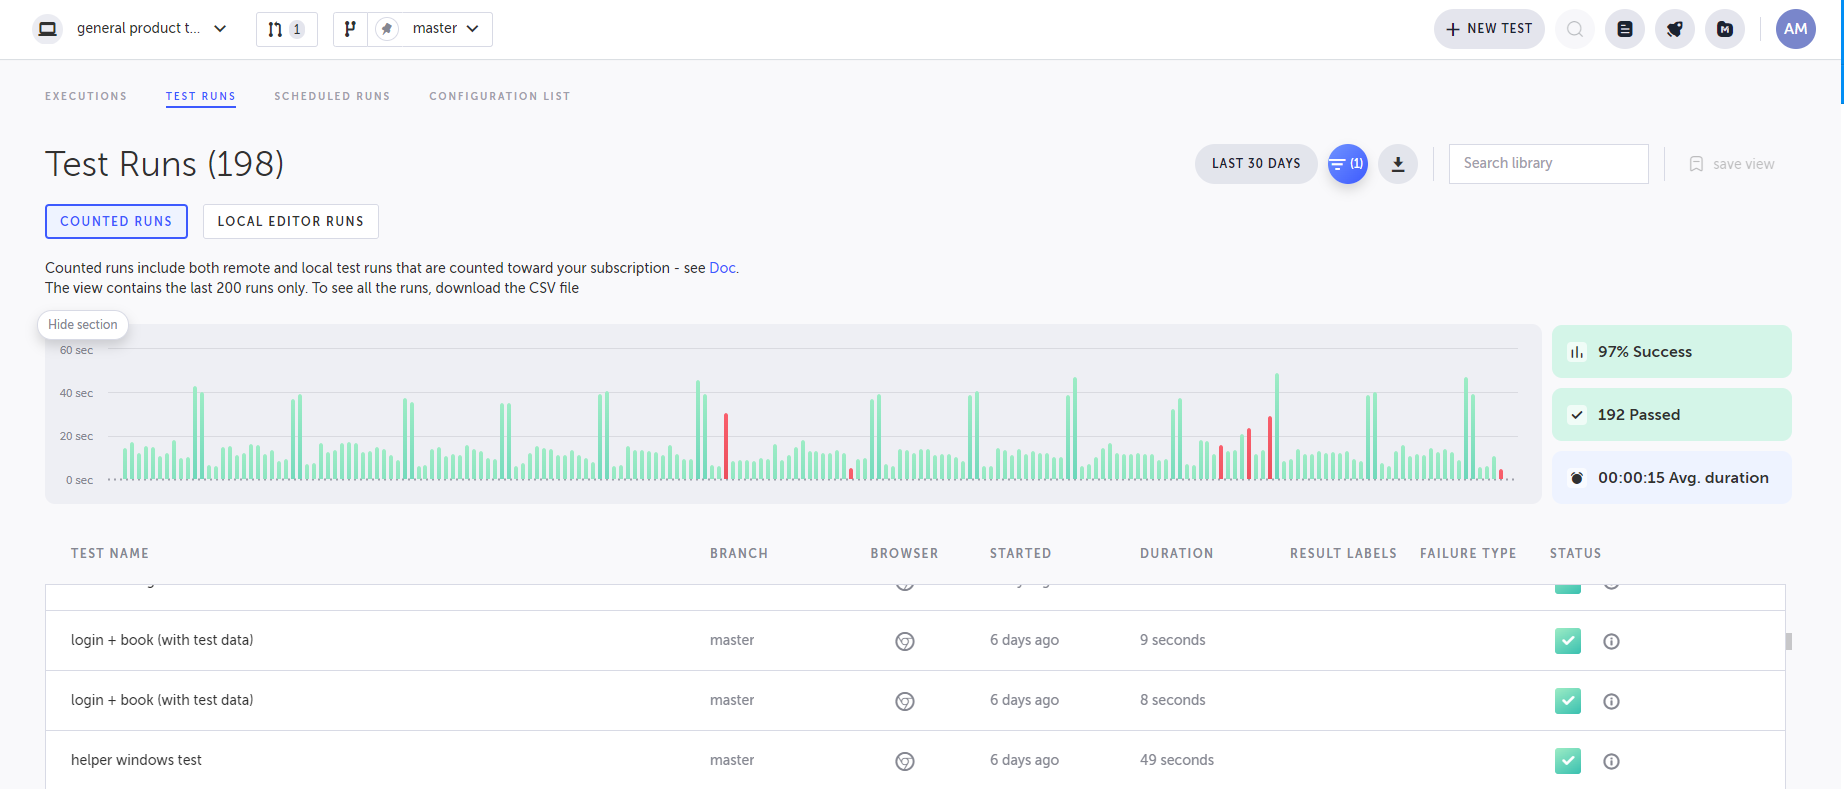Click the New Test button

coord(1488,29)
